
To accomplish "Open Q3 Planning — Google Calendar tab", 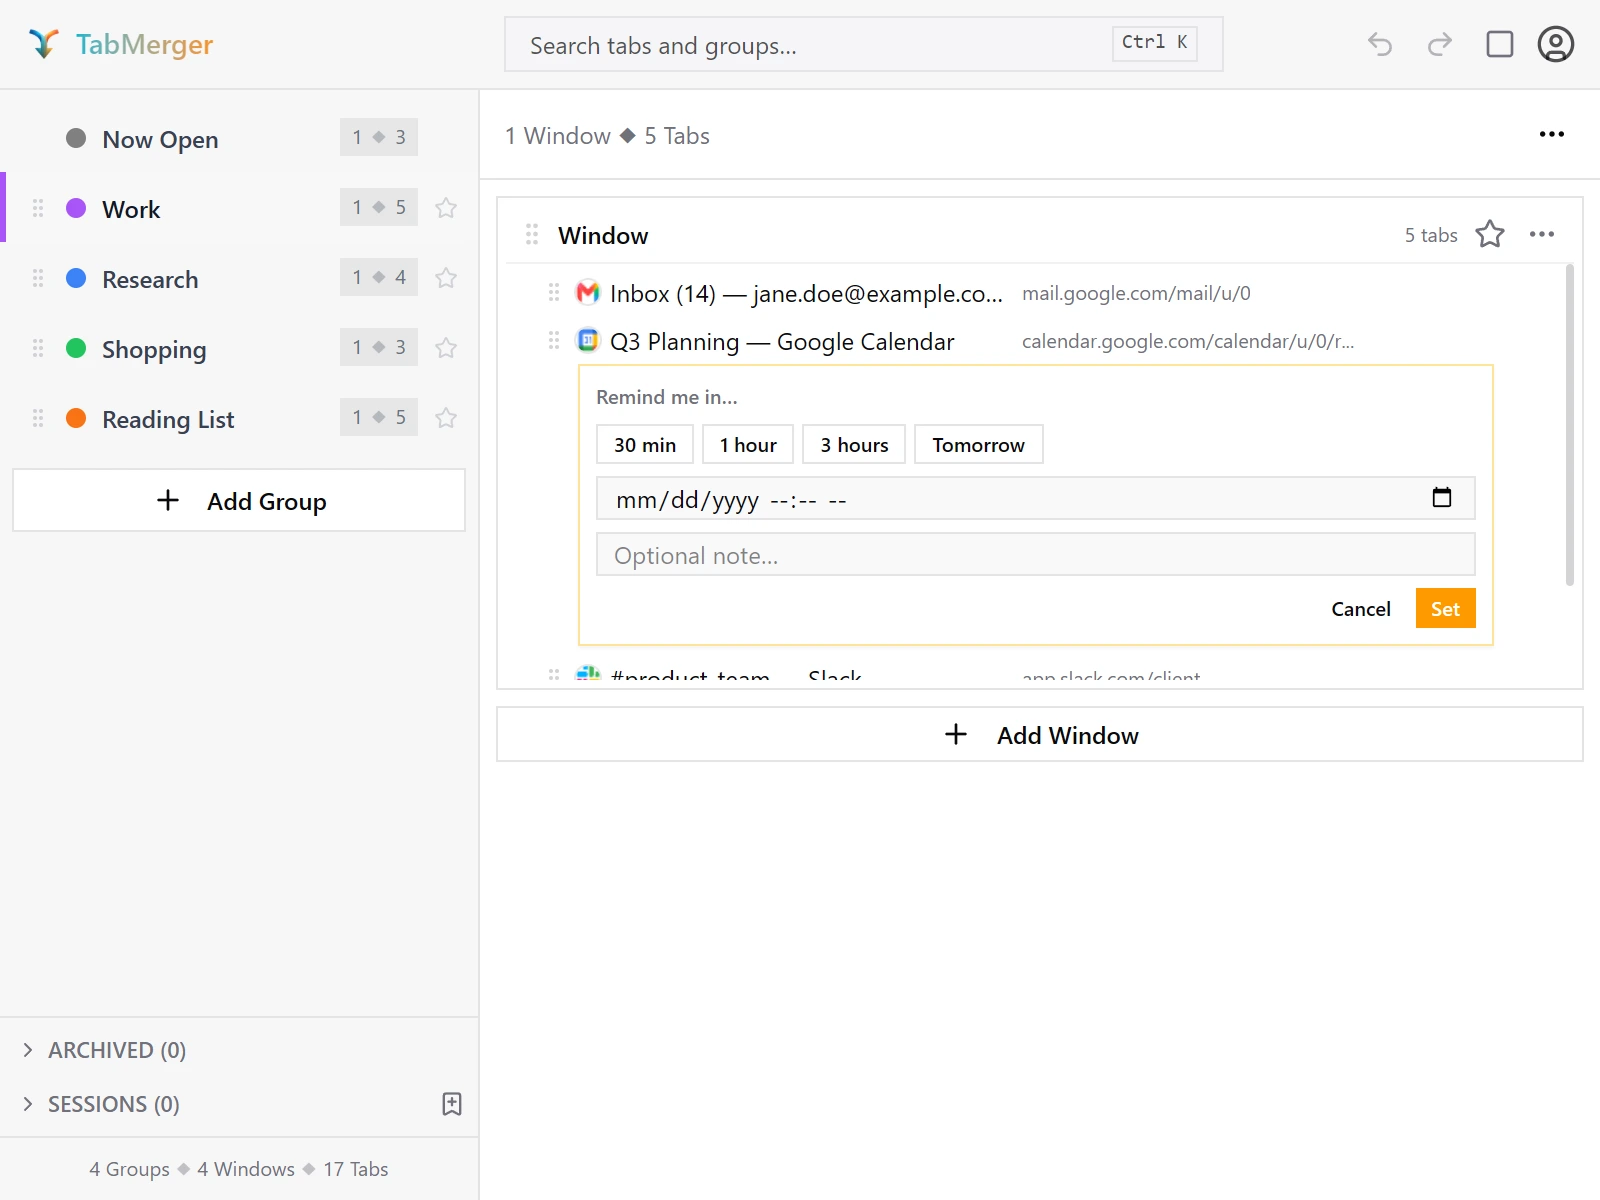I will [782, 341].
